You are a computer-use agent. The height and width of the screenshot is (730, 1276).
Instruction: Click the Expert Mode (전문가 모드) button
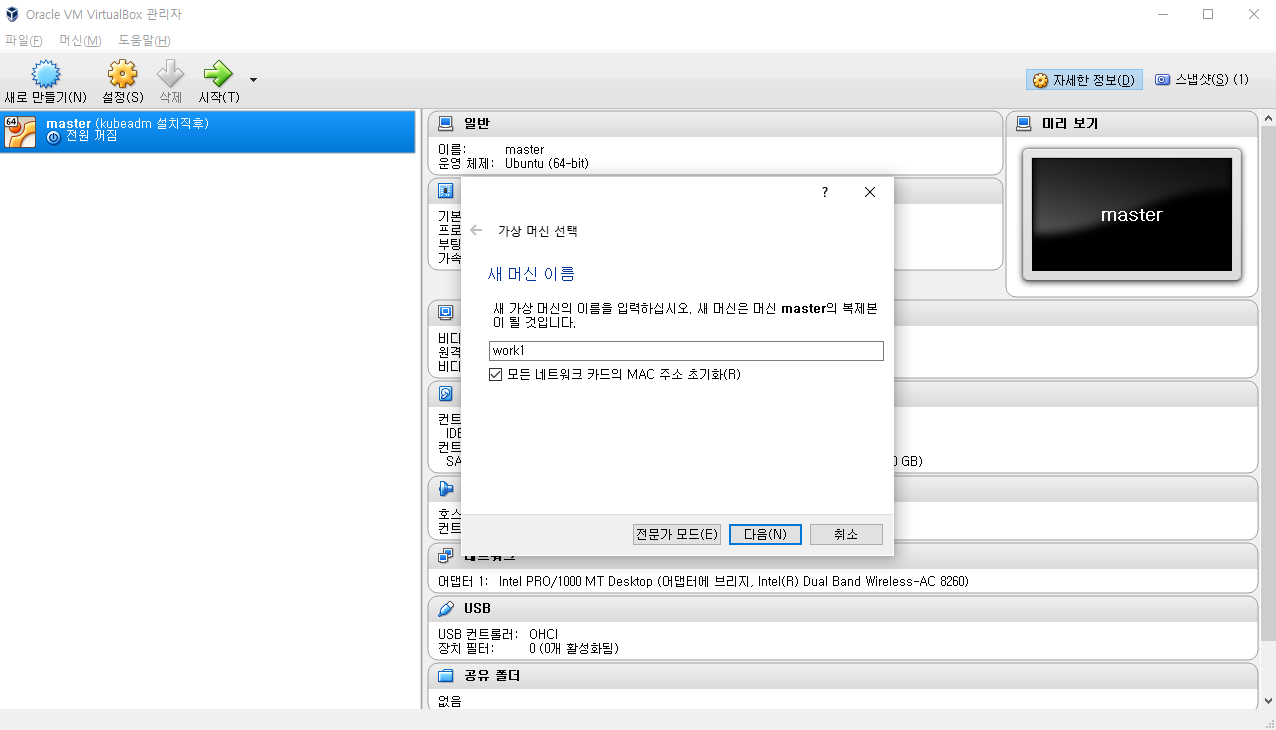tap(677, 534)
